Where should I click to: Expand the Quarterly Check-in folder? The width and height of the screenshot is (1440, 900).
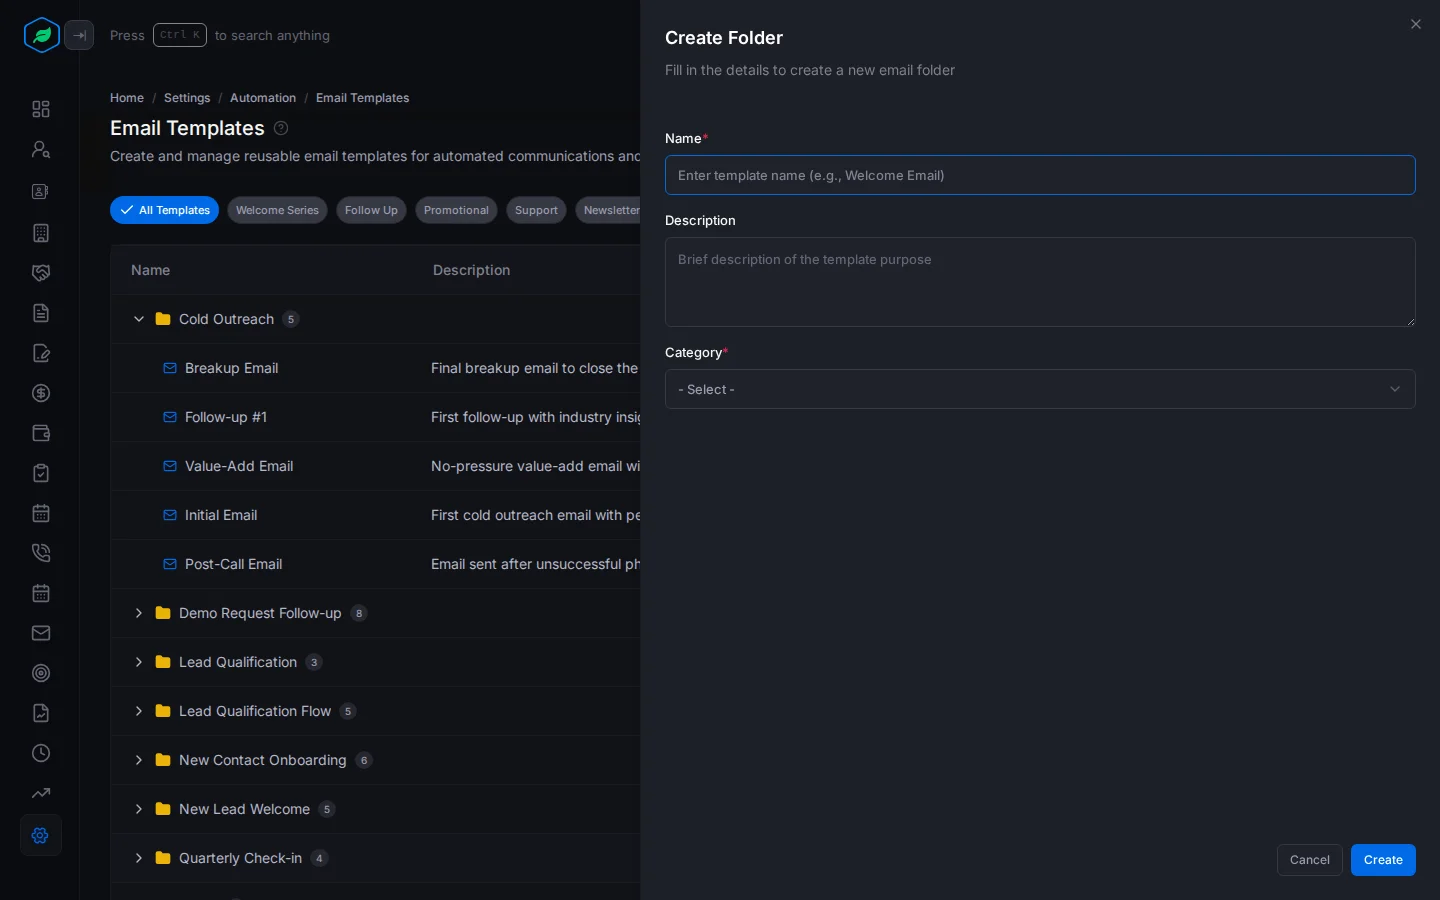pos(139,858)
